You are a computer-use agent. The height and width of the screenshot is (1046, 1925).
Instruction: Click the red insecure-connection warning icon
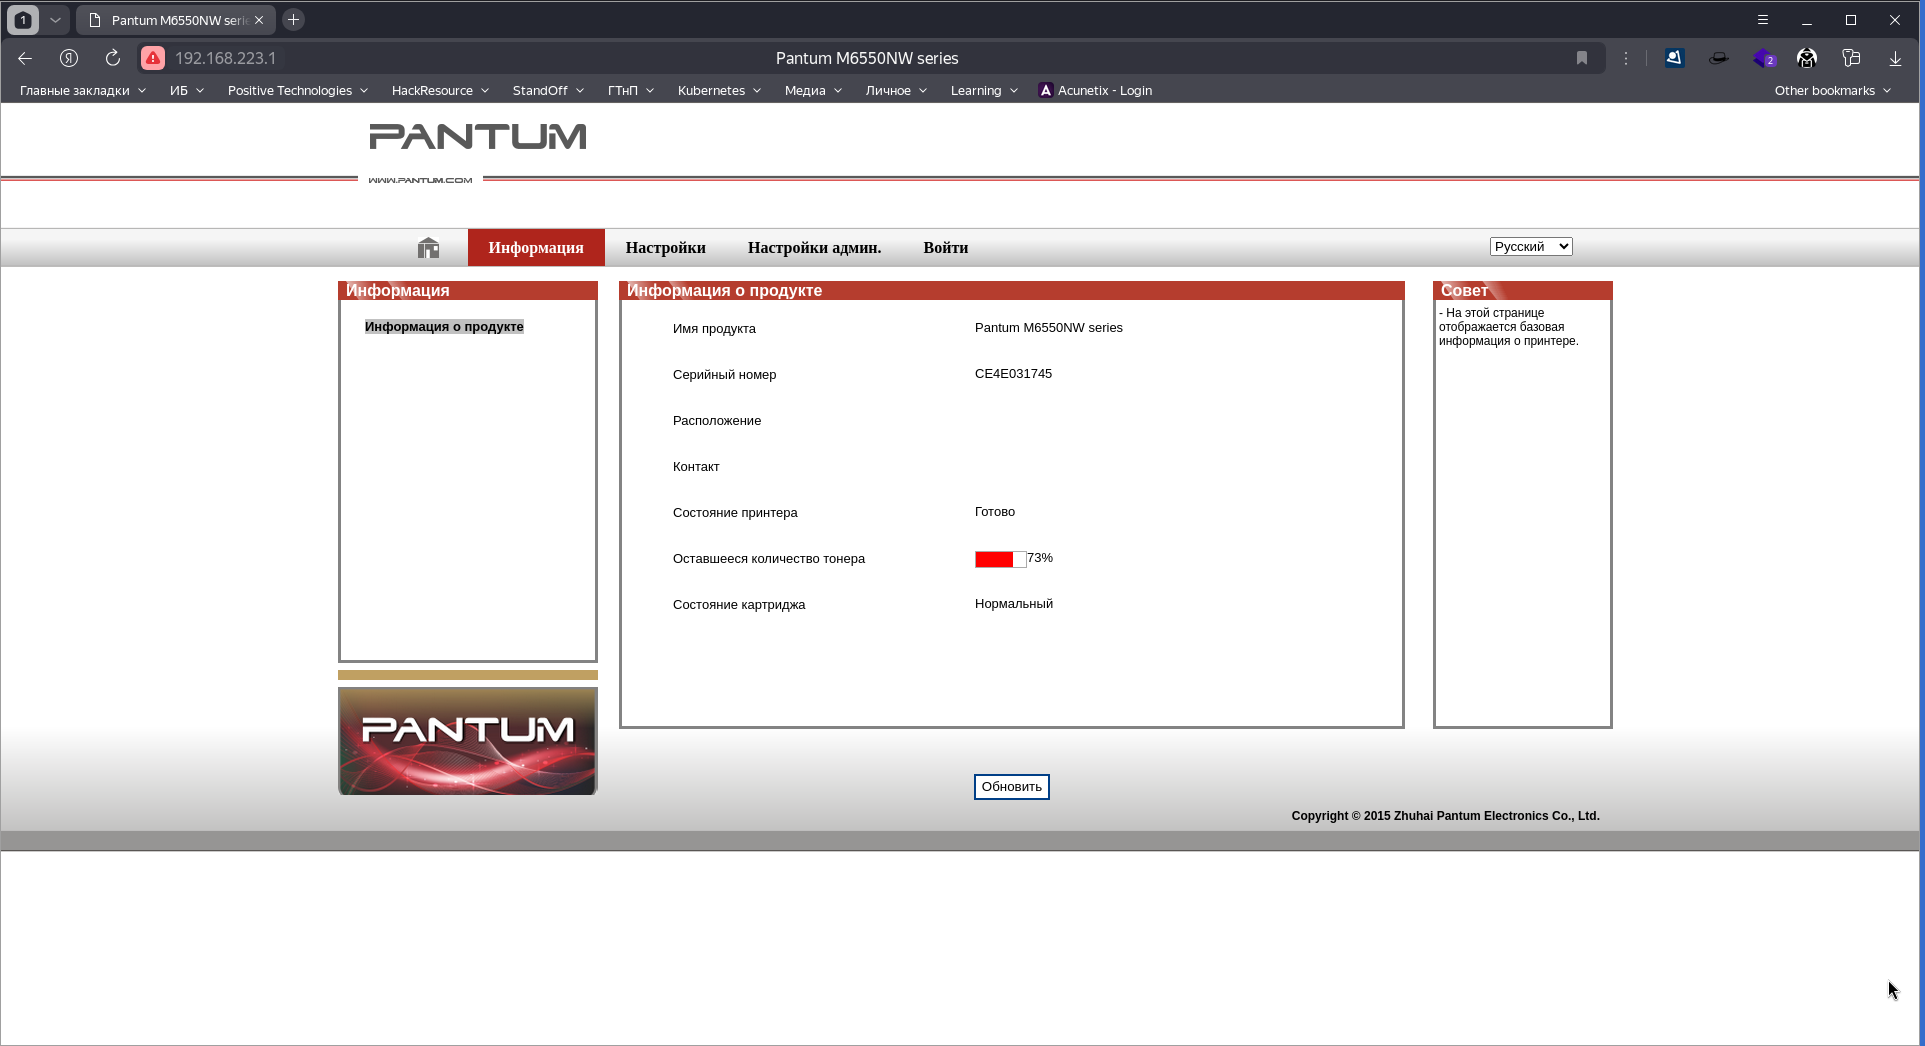[x=153, y=58]
